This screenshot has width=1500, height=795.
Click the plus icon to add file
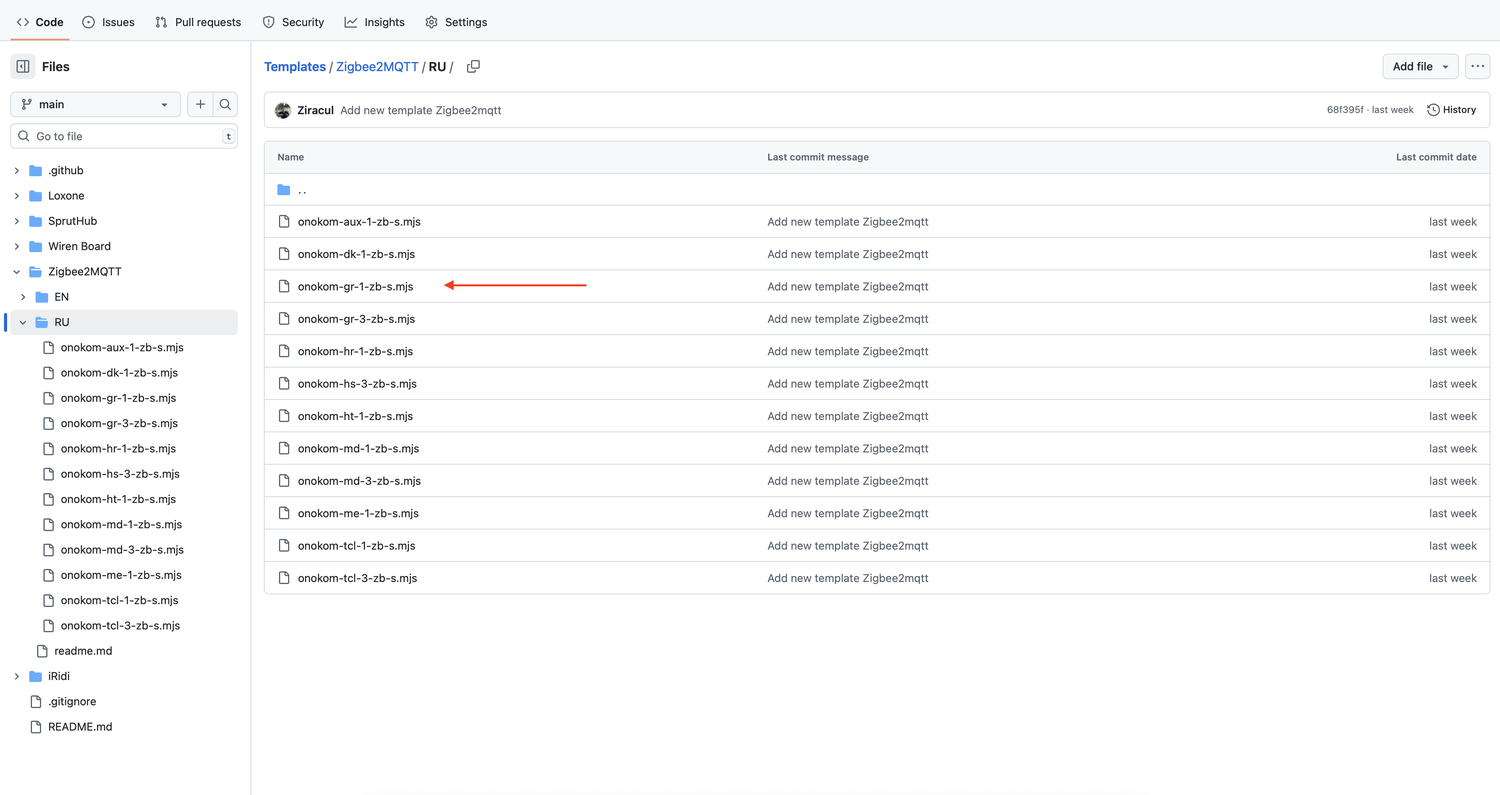click(x=200, y=104)
